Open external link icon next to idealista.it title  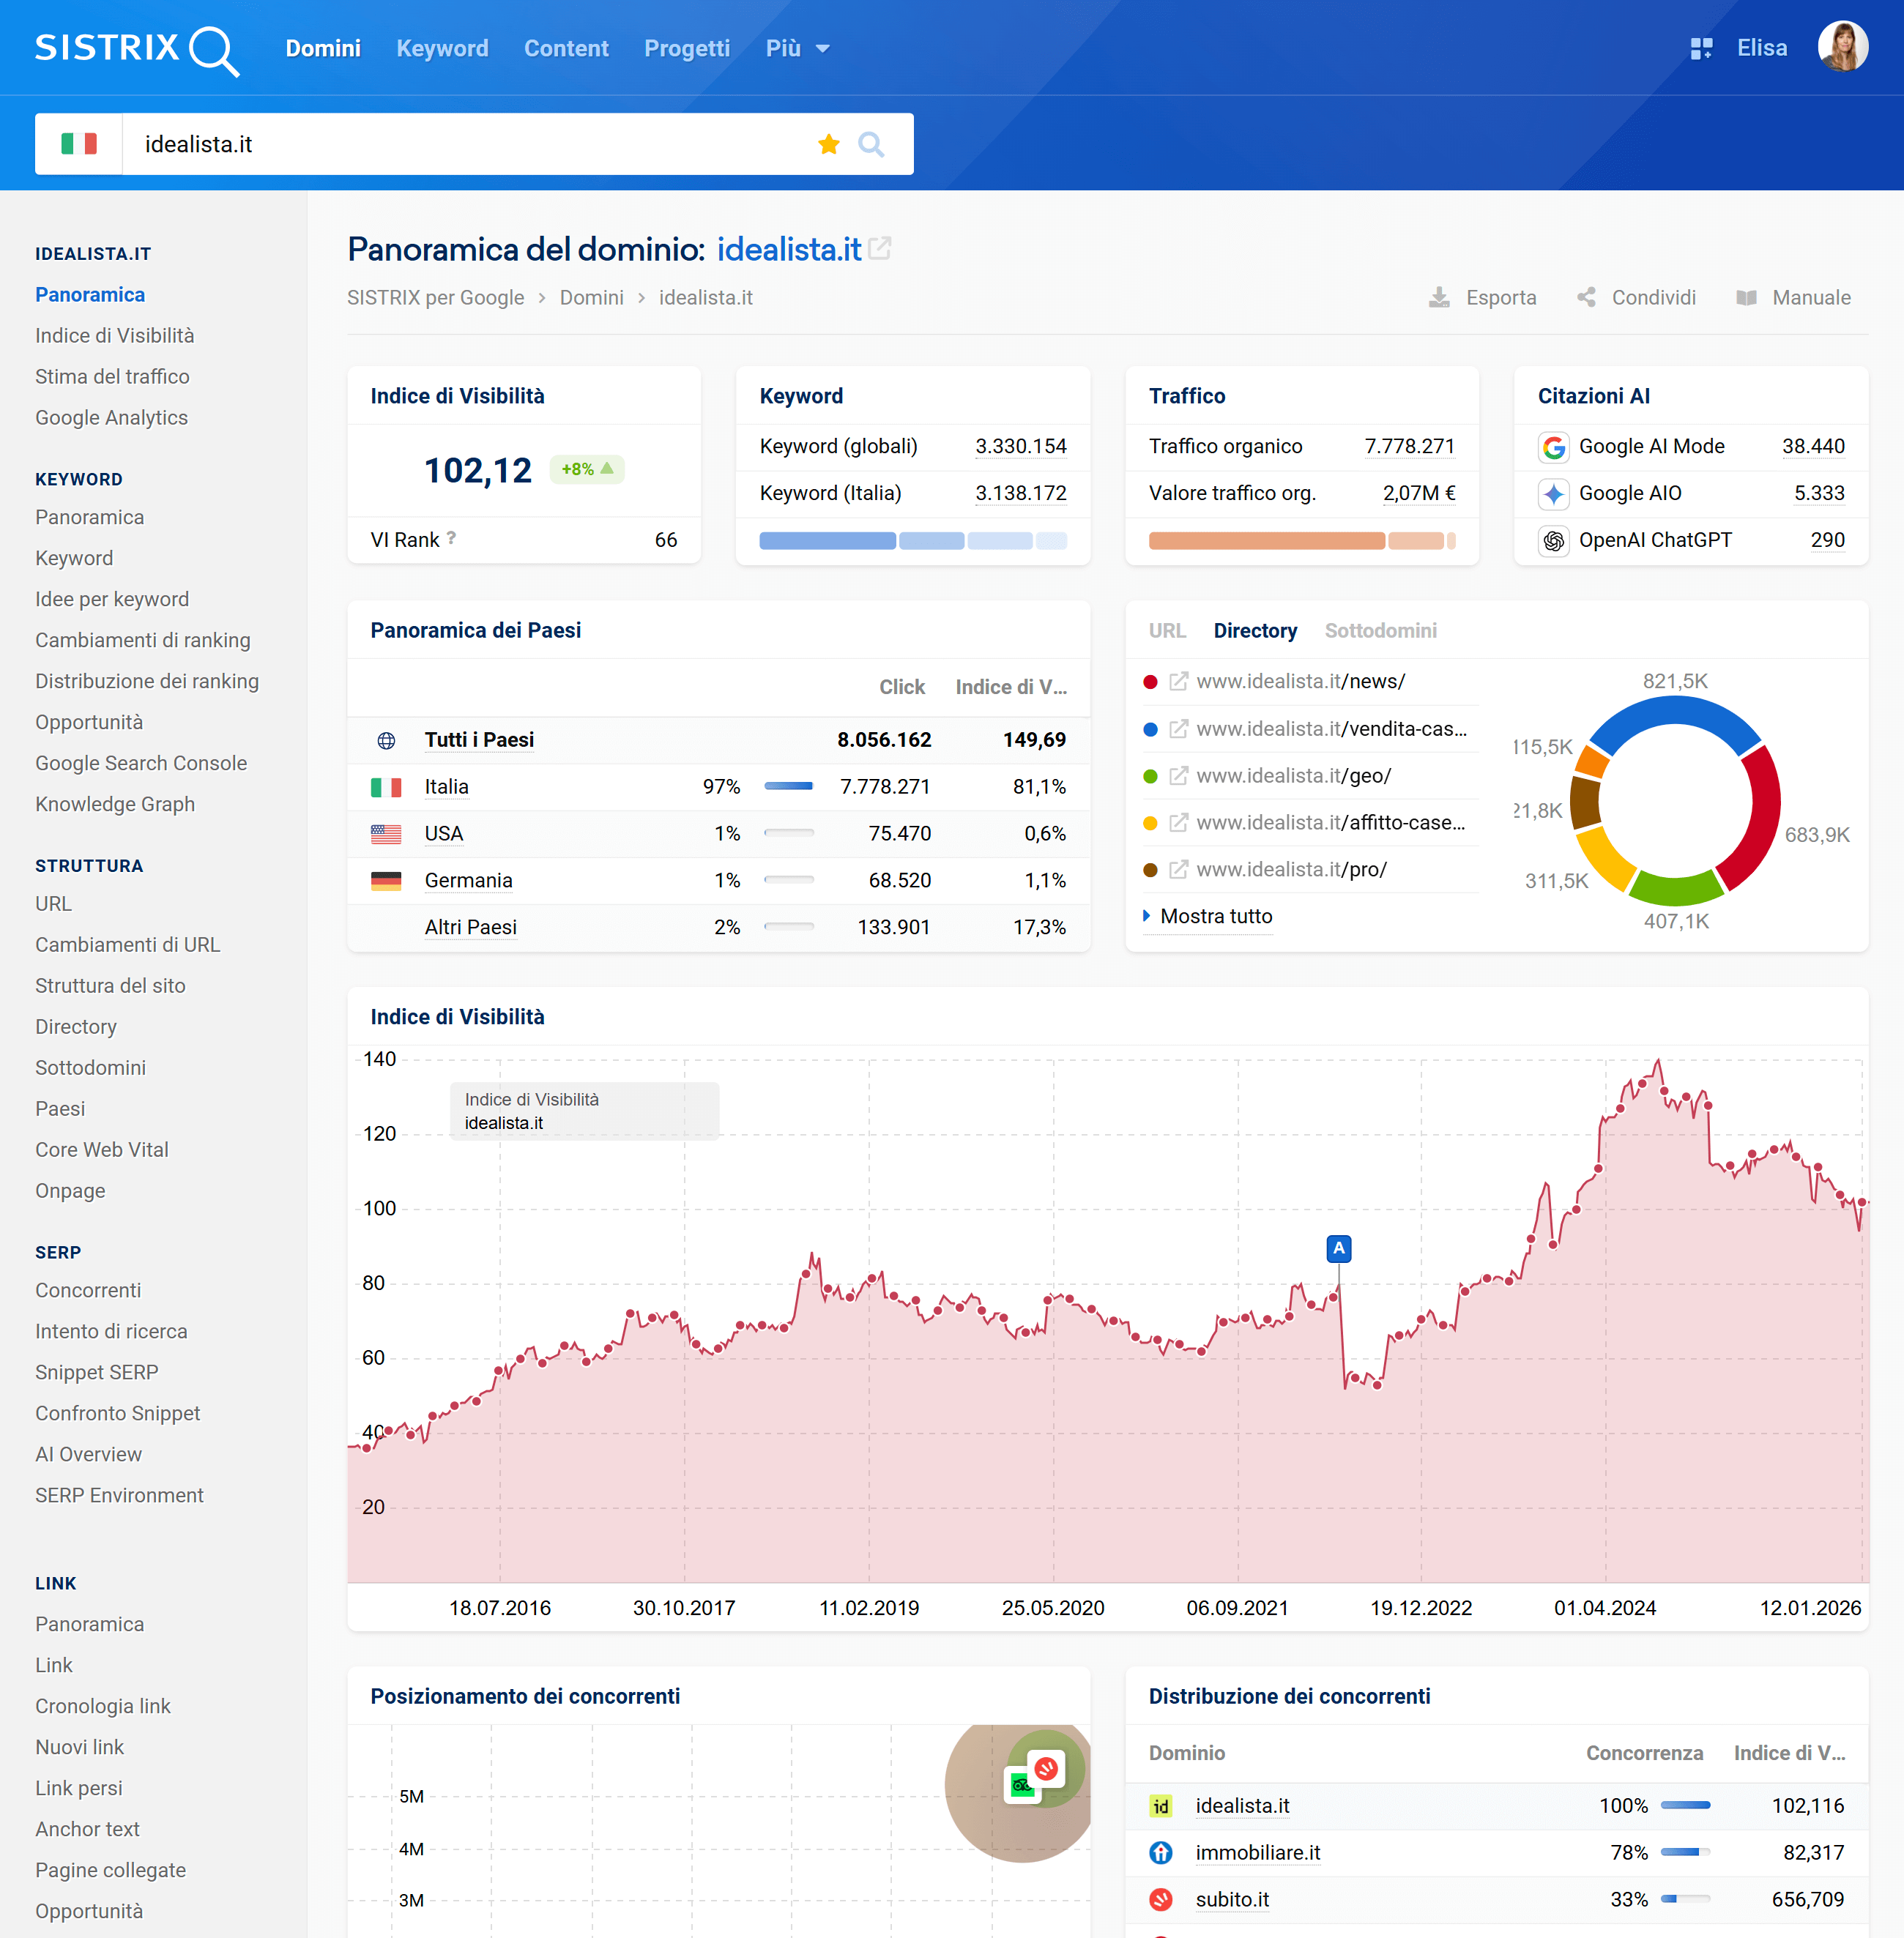pos(880,248)
